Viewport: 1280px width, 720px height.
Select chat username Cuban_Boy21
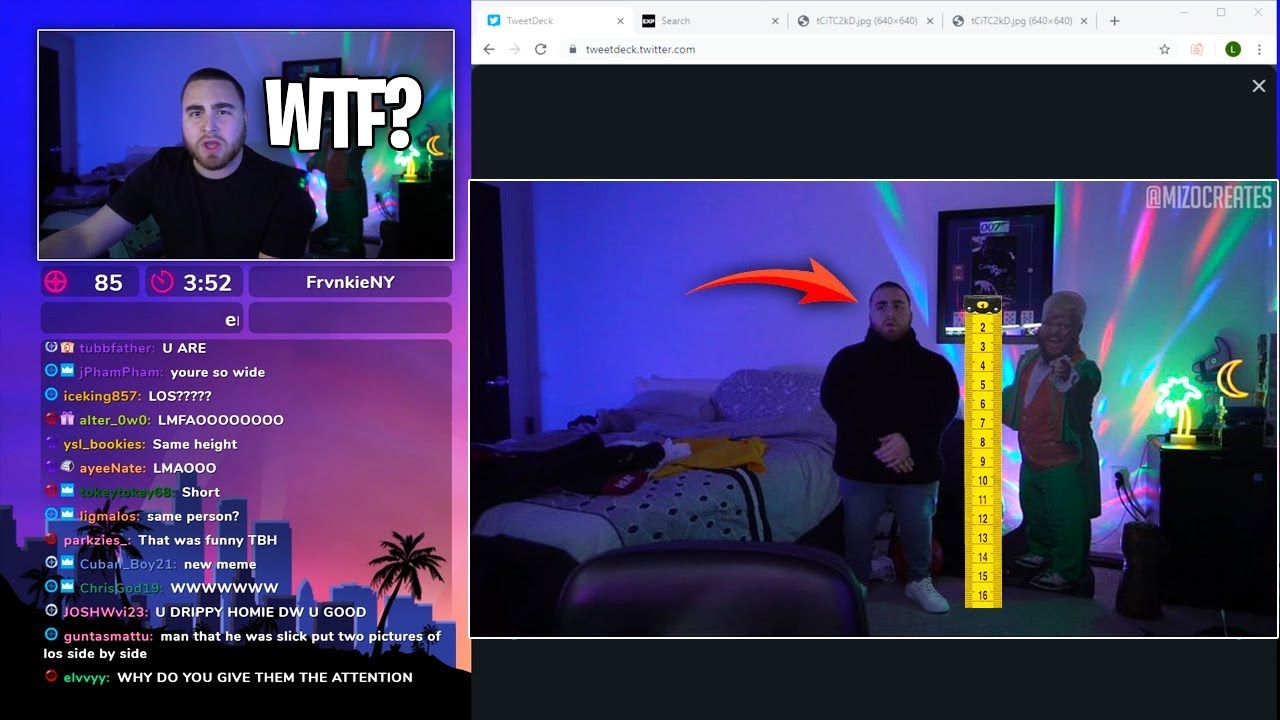coord(127,564)
